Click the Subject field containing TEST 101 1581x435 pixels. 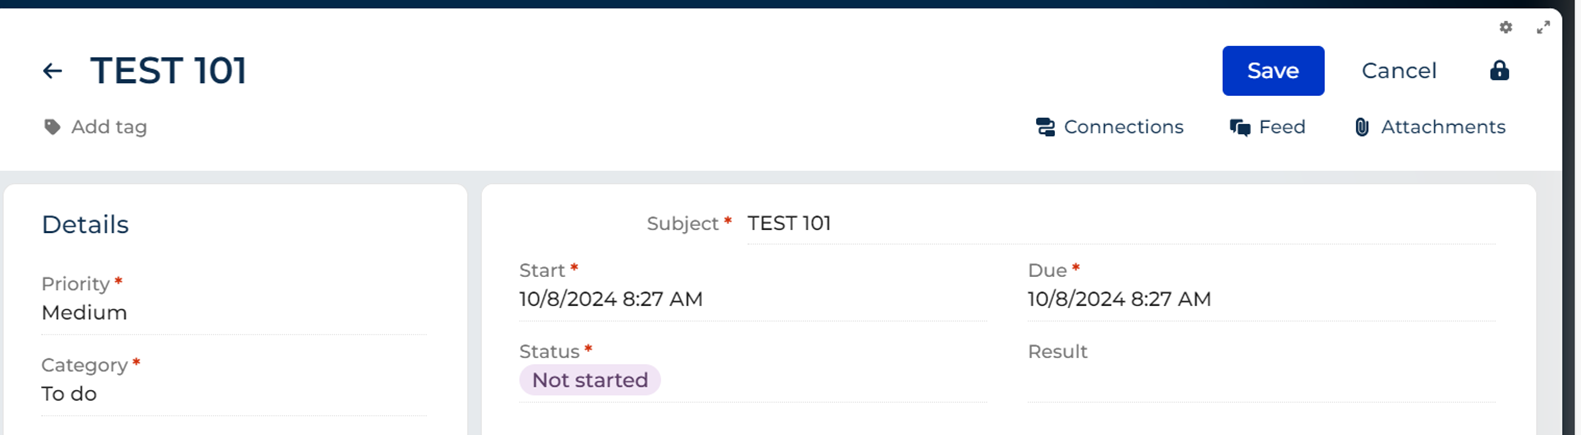click(x=1121, y=223)
